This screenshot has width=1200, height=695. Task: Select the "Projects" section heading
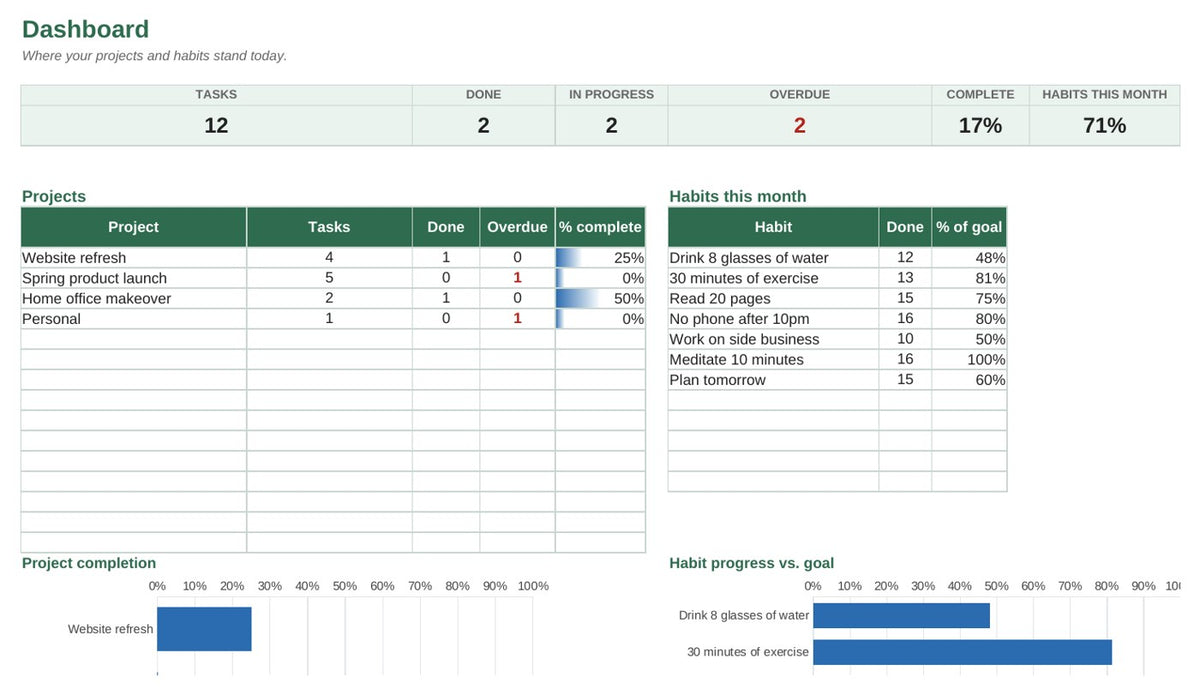pyautogui.click(x=54, y=196)
